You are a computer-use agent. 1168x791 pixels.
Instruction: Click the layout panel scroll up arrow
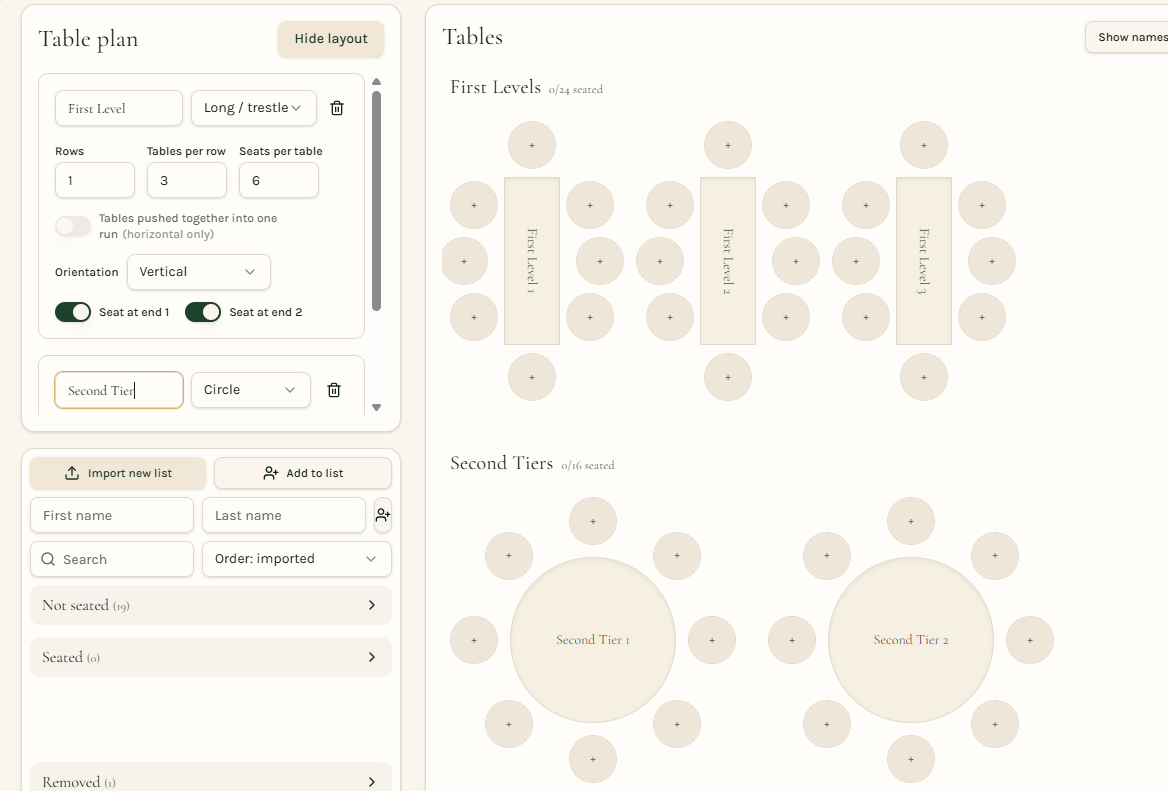pos(376,81)
